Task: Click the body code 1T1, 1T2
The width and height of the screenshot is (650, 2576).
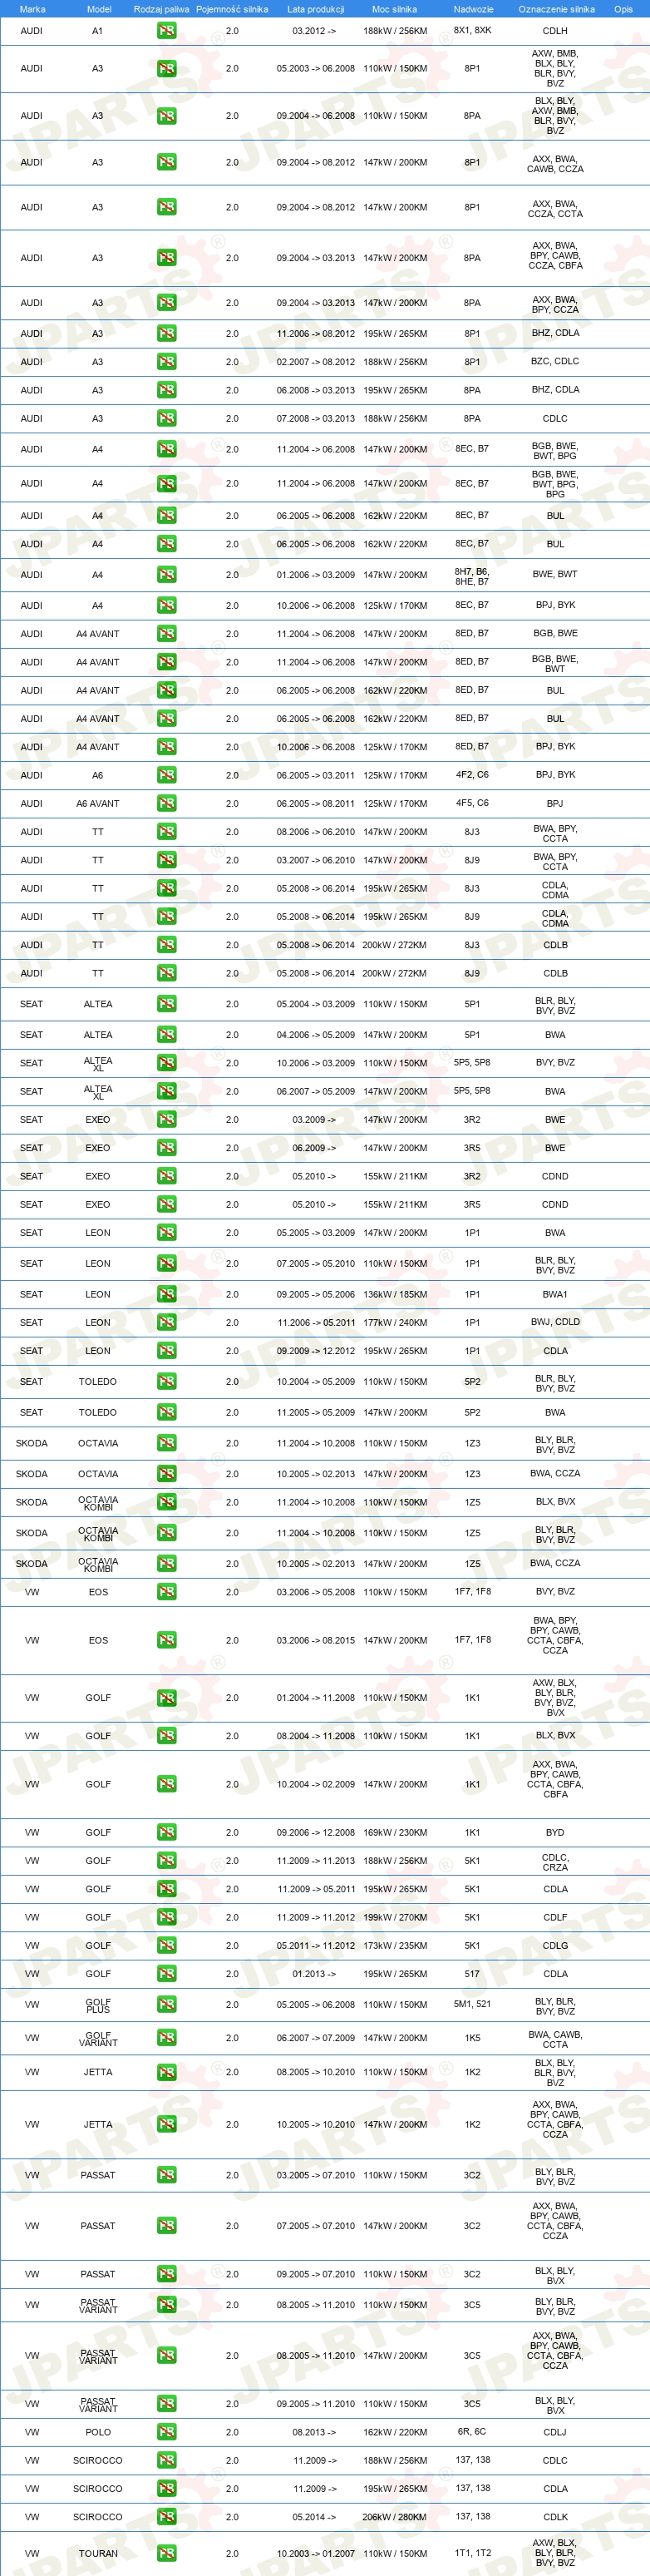Action: (472, 2553)
